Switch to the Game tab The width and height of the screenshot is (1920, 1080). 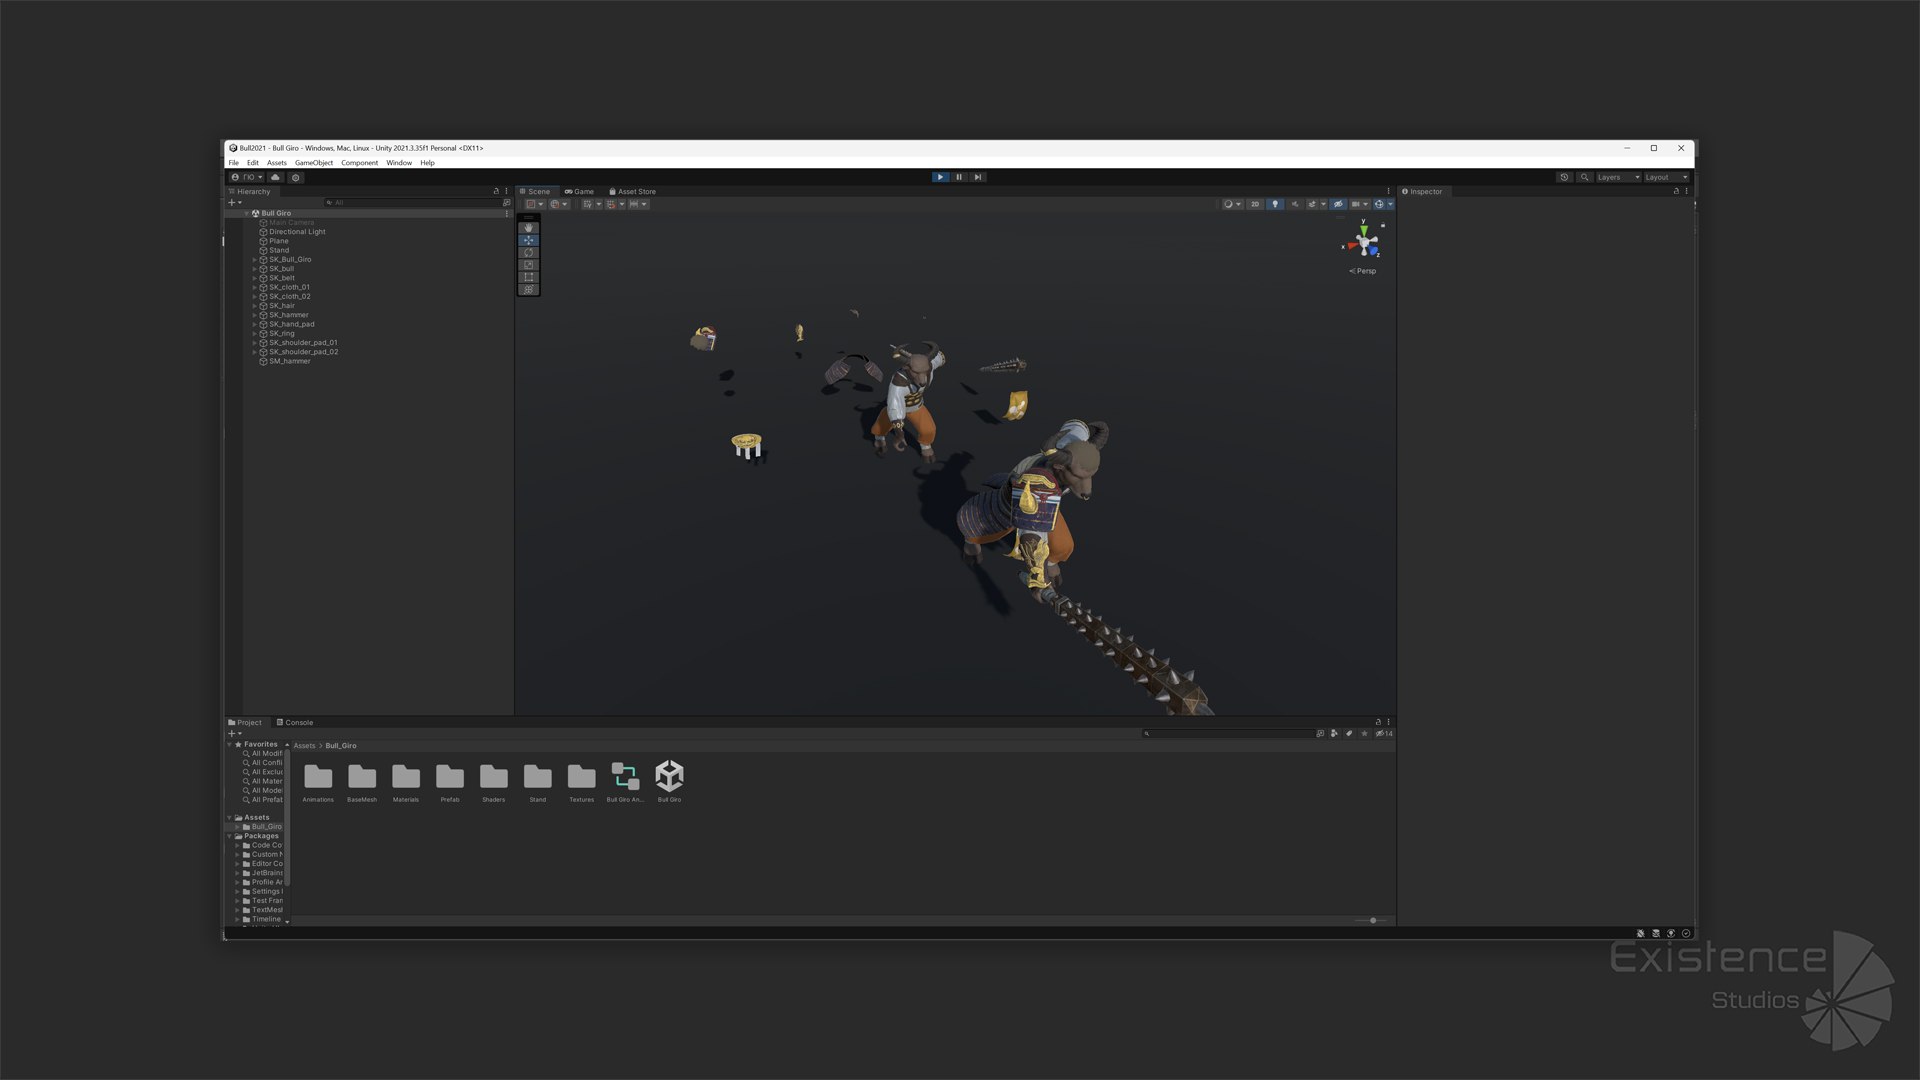point(580,191)
